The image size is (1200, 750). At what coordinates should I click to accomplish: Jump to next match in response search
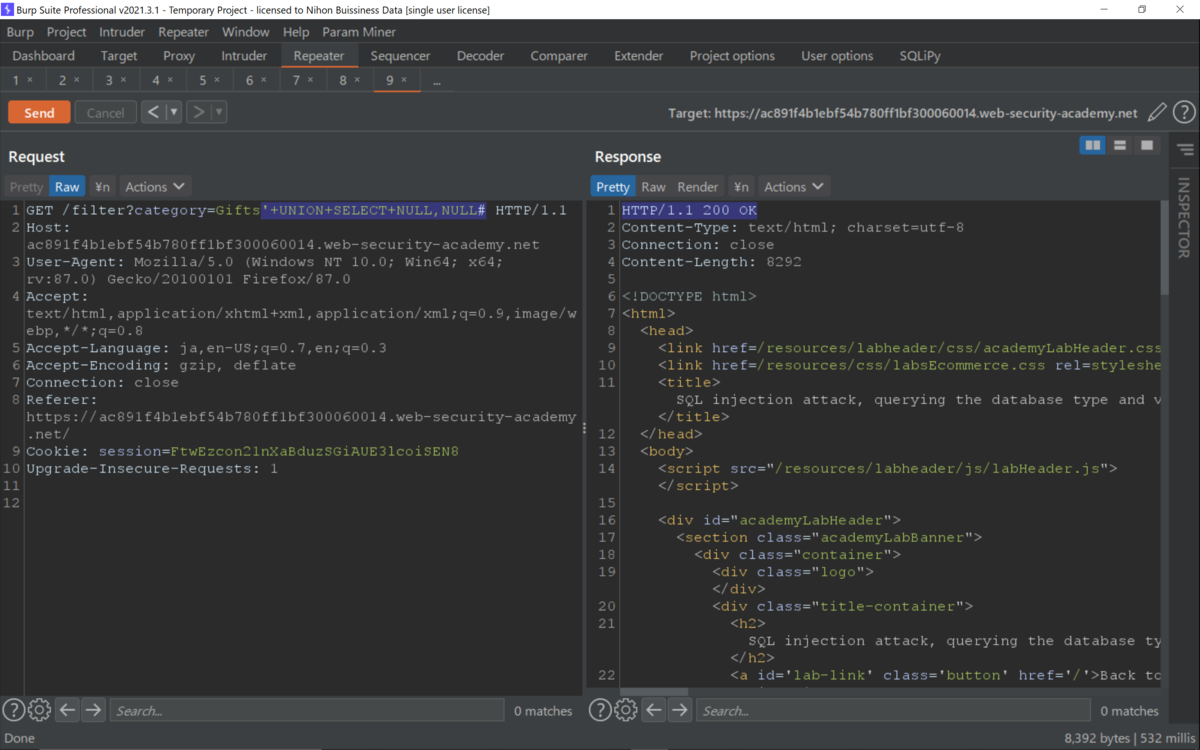click(680, 710)
